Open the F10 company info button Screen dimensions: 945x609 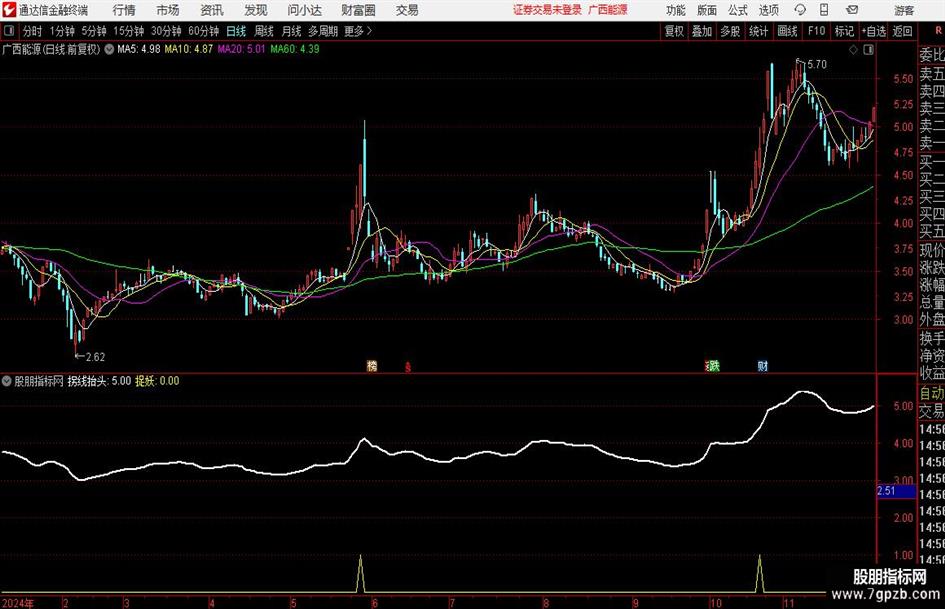point(816,31)
